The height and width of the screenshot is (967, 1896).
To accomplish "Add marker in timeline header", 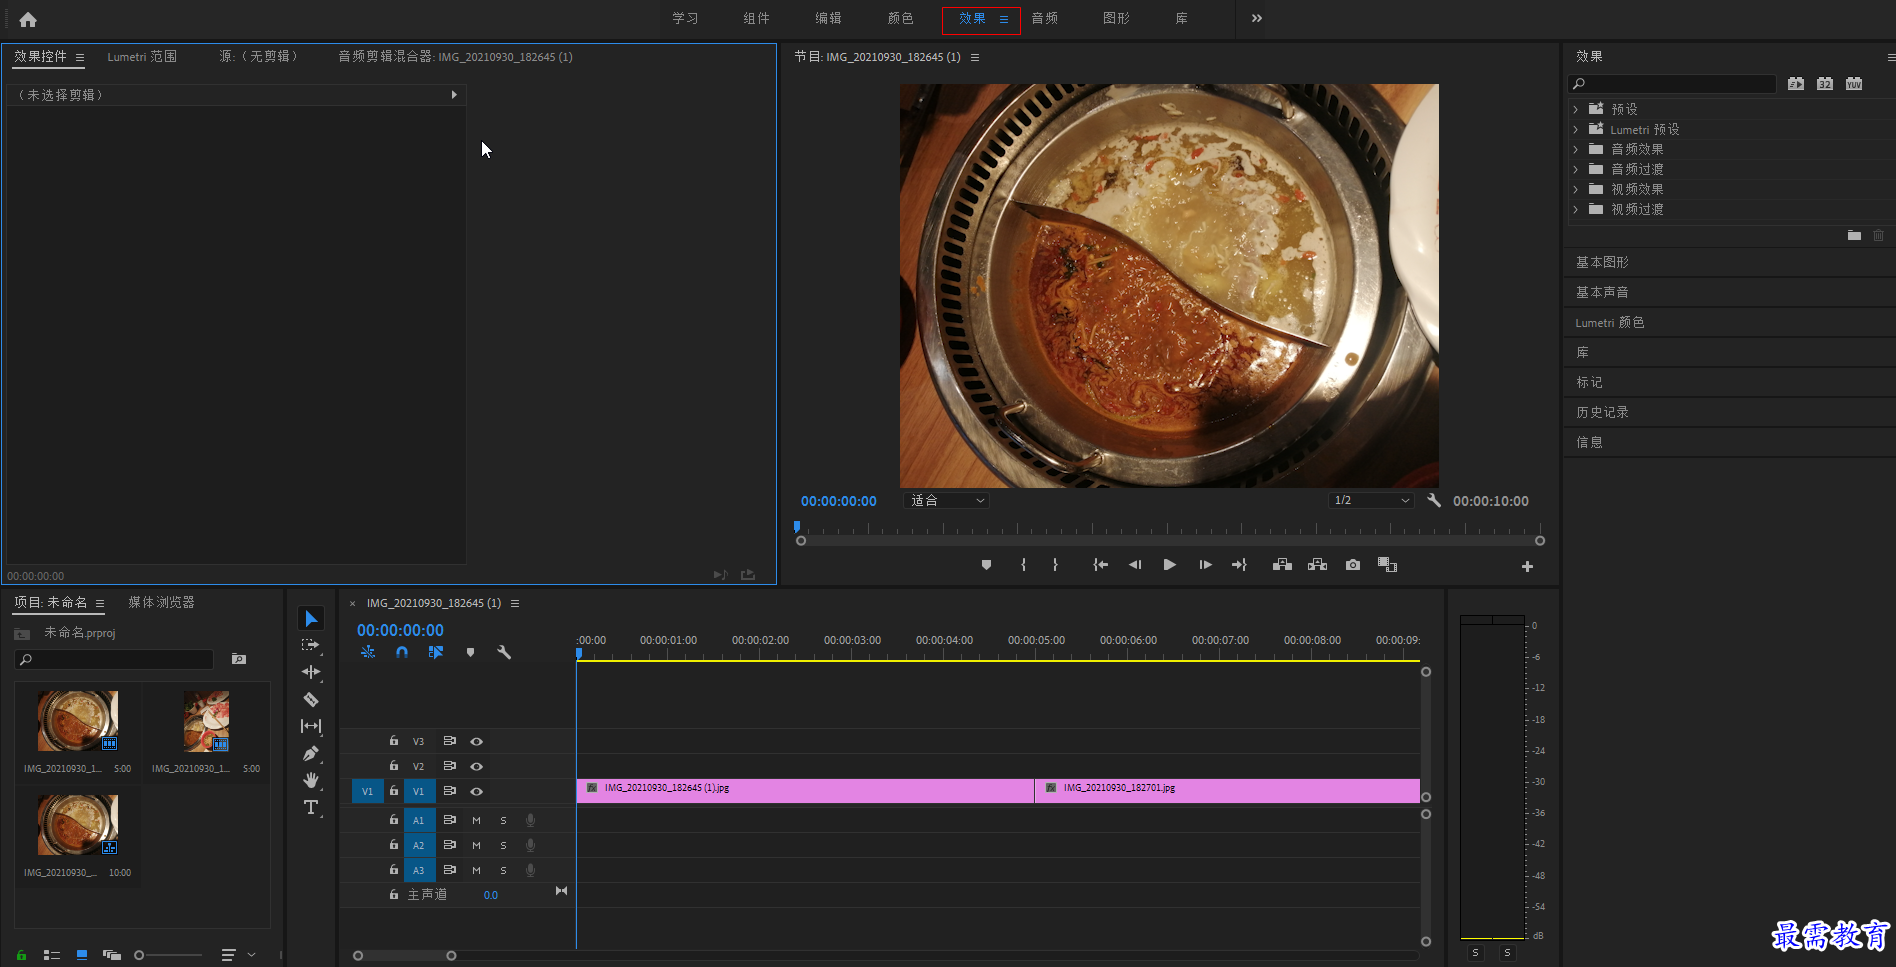I will click(470, 652).
